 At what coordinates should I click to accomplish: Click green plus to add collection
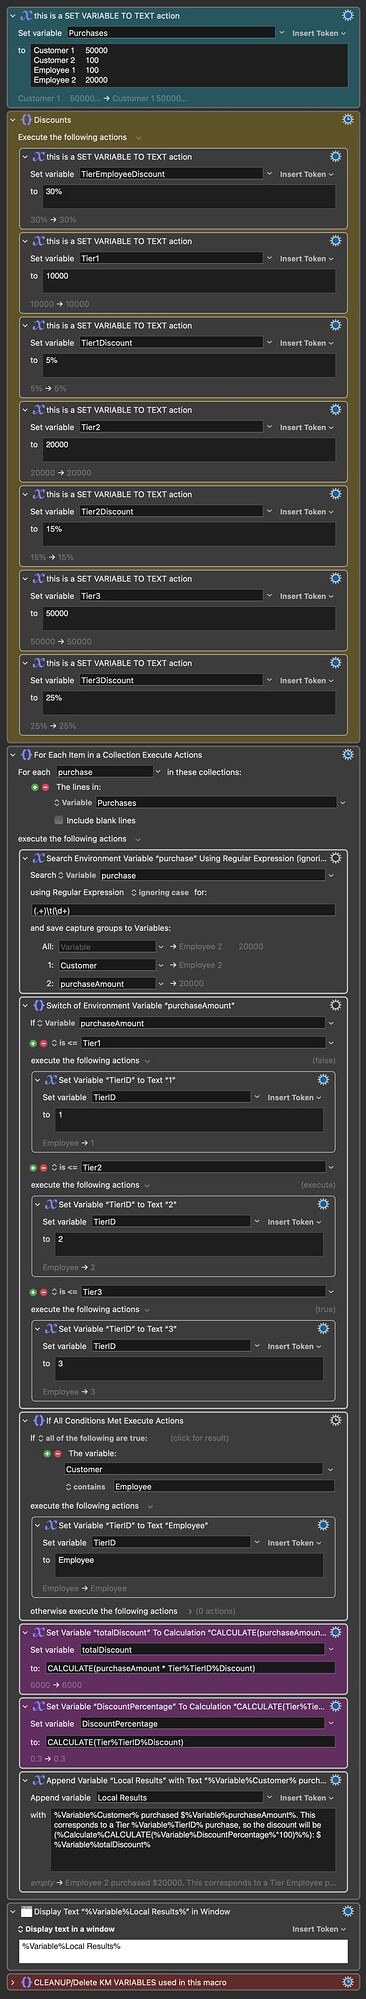click(x=36, y=787)
